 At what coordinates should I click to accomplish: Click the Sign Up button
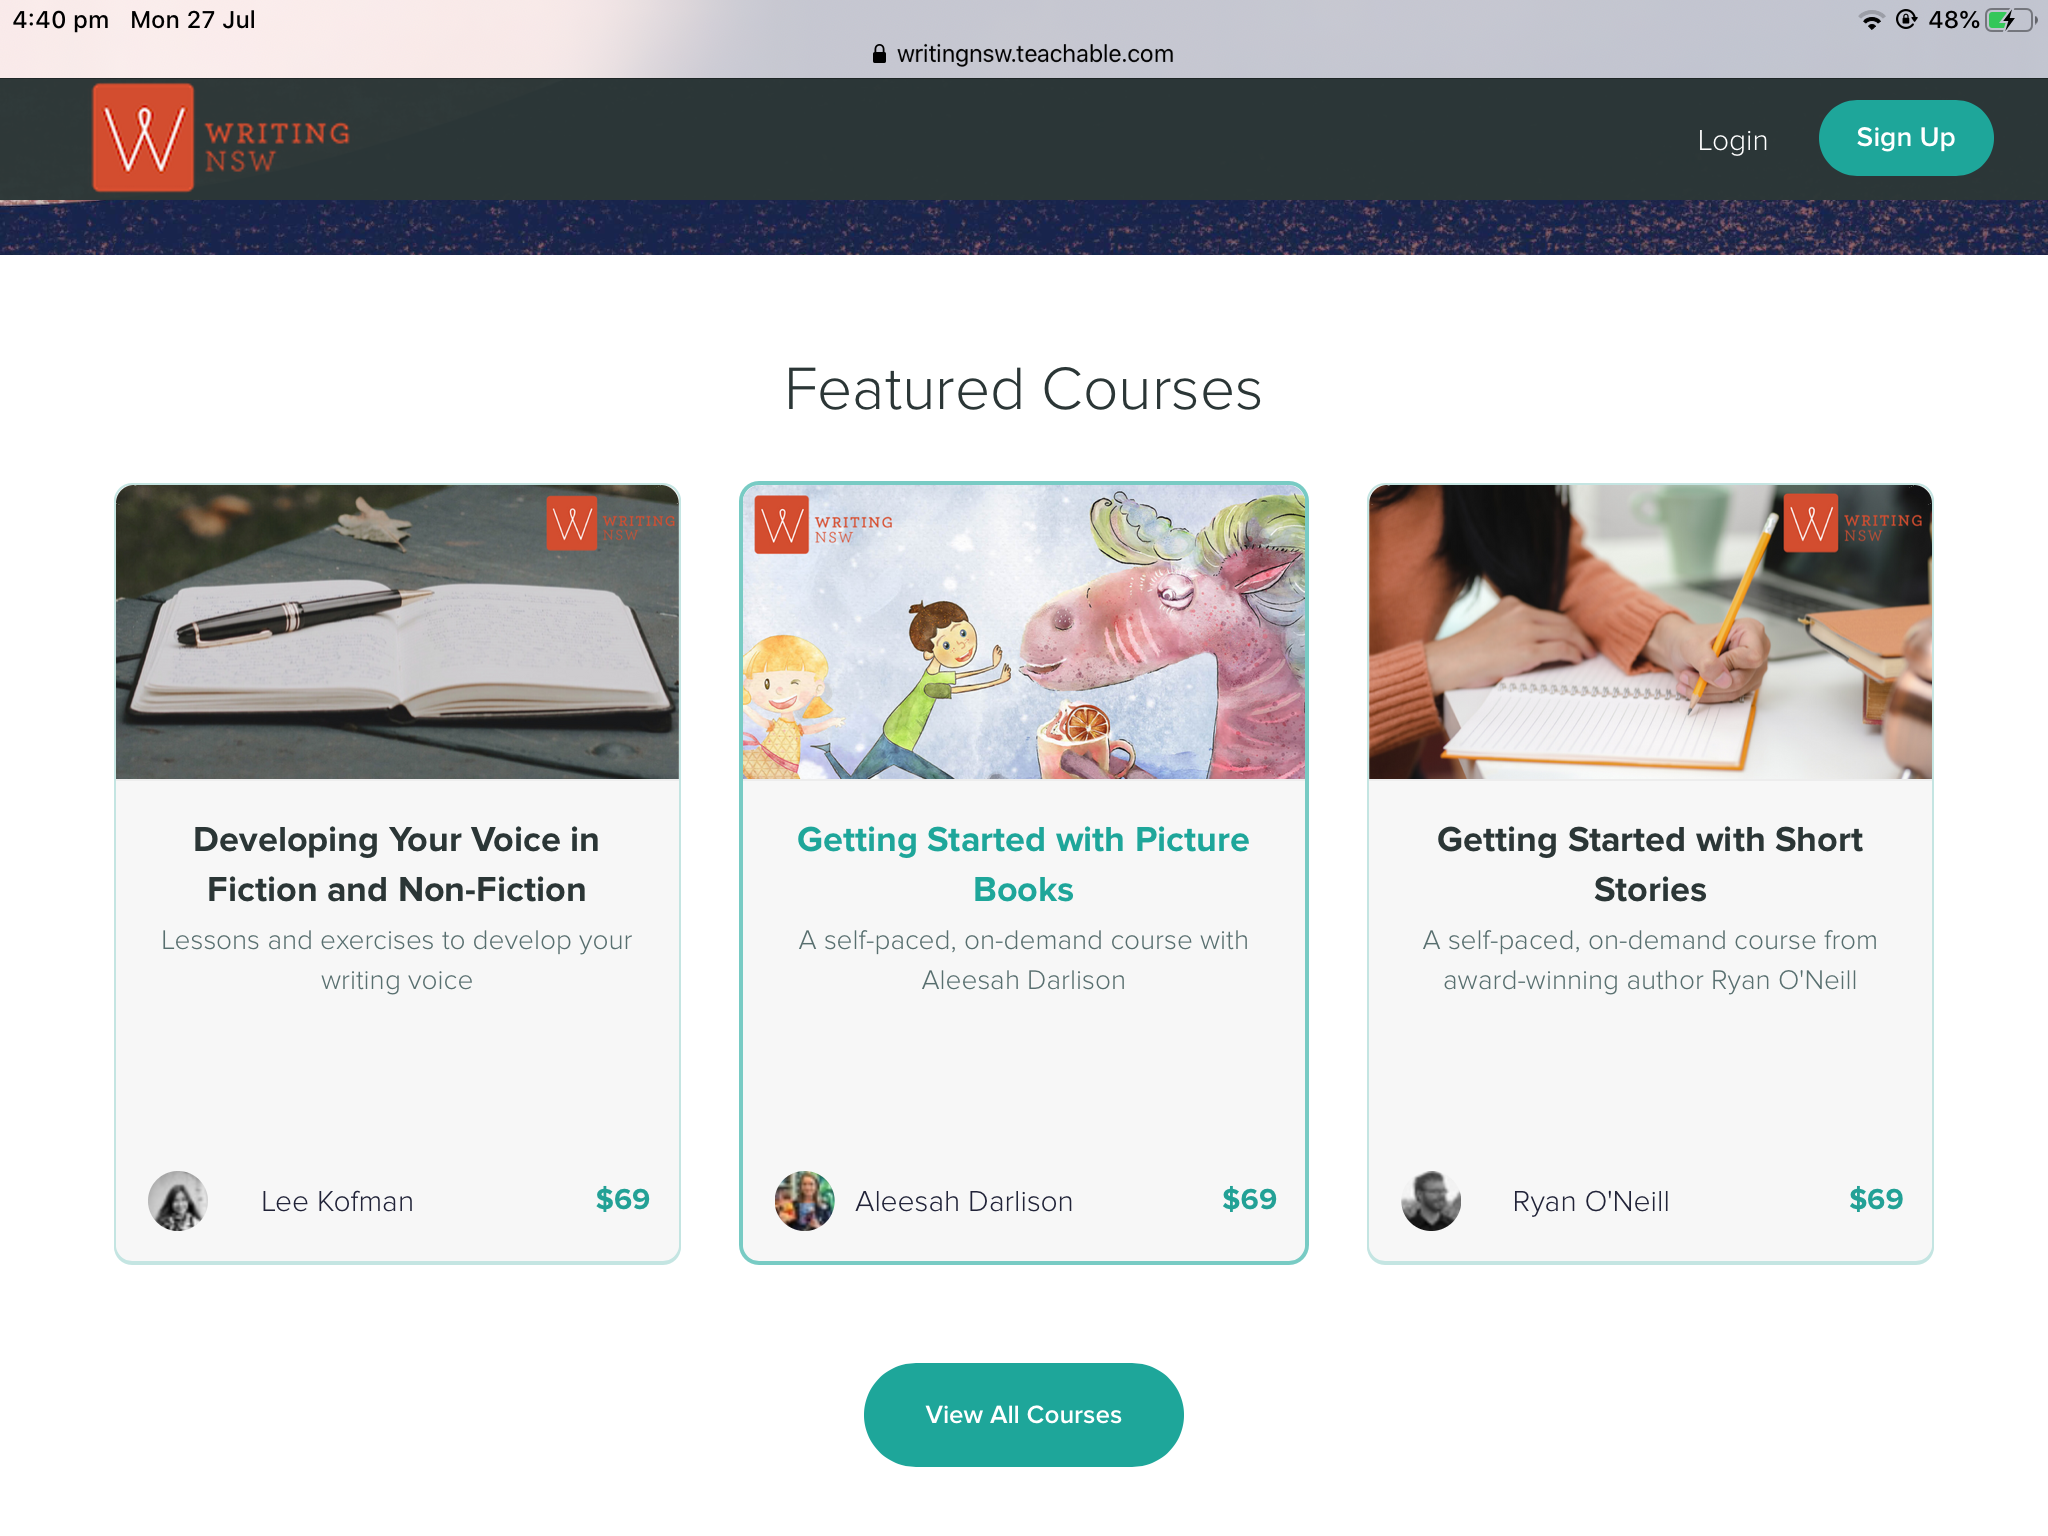tap(1905, 138)
